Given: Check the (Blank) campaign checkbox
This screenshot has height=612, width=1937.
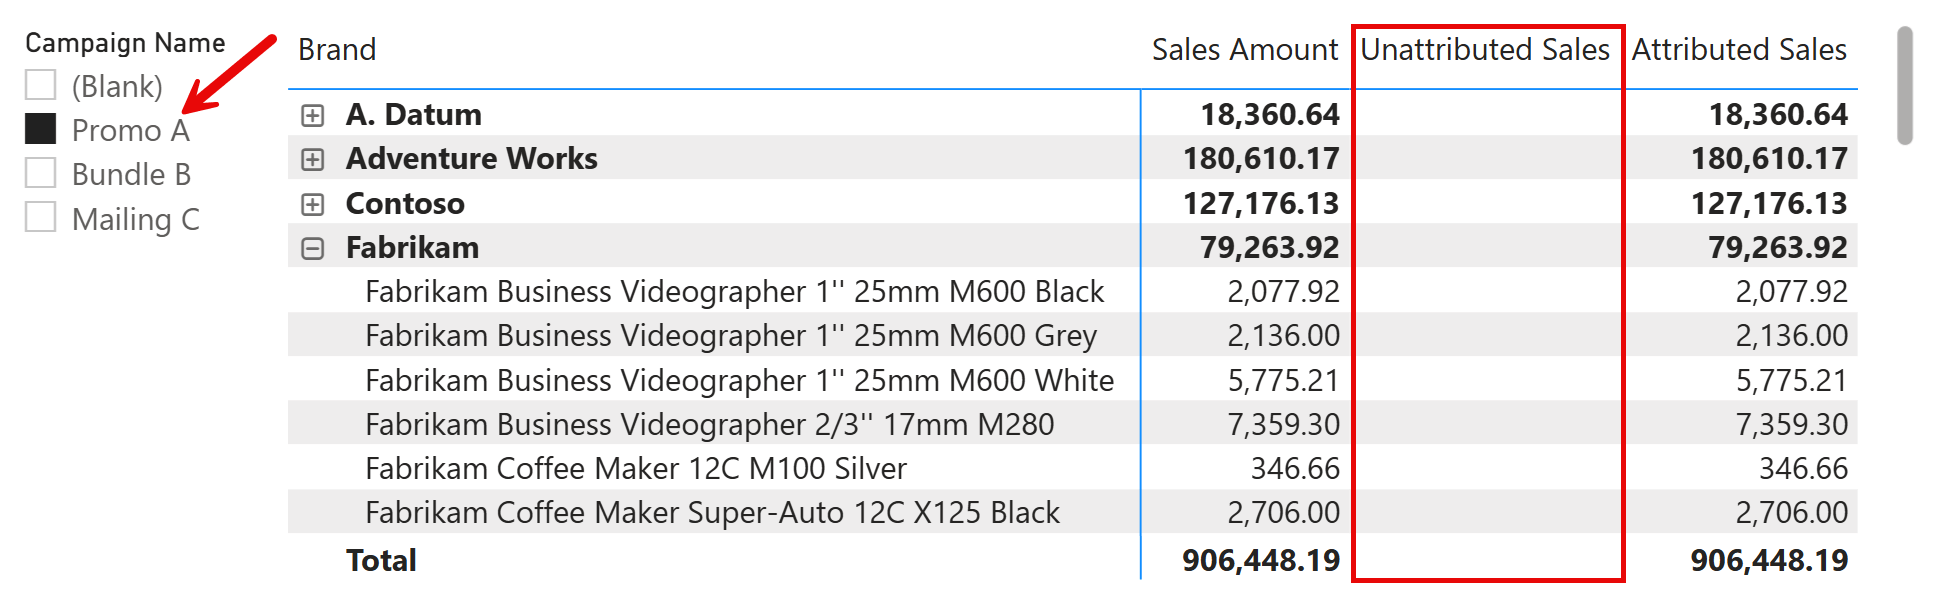Looking at the screenshot, I should [41, 86].
